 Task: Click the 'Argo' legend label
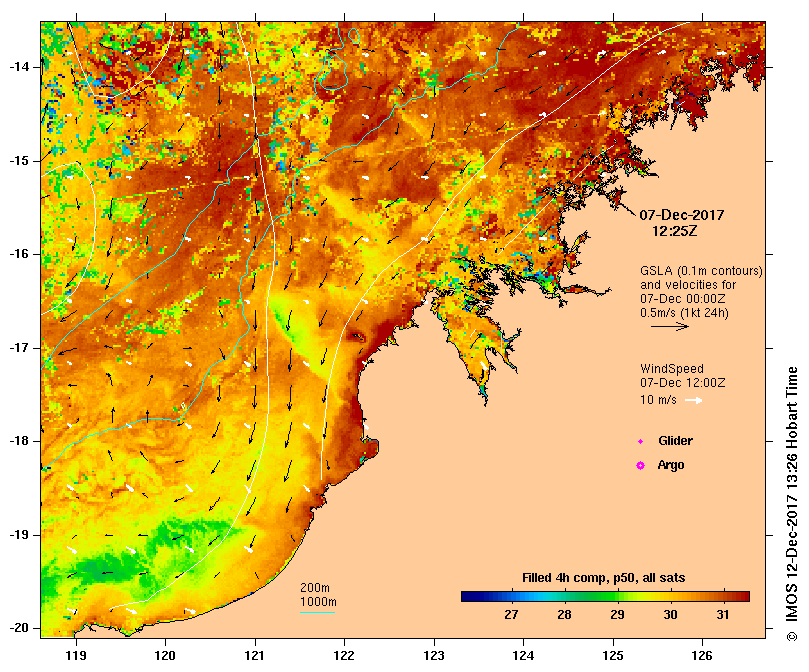click(x=671, y=465)
